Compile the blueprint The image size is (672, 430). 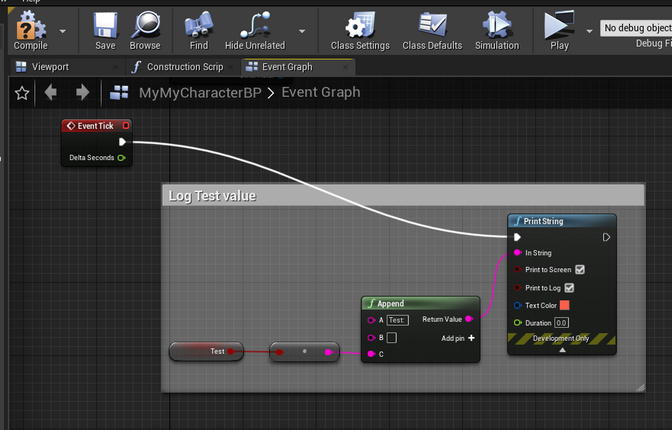pyautogui.click(x=30, y=31)
